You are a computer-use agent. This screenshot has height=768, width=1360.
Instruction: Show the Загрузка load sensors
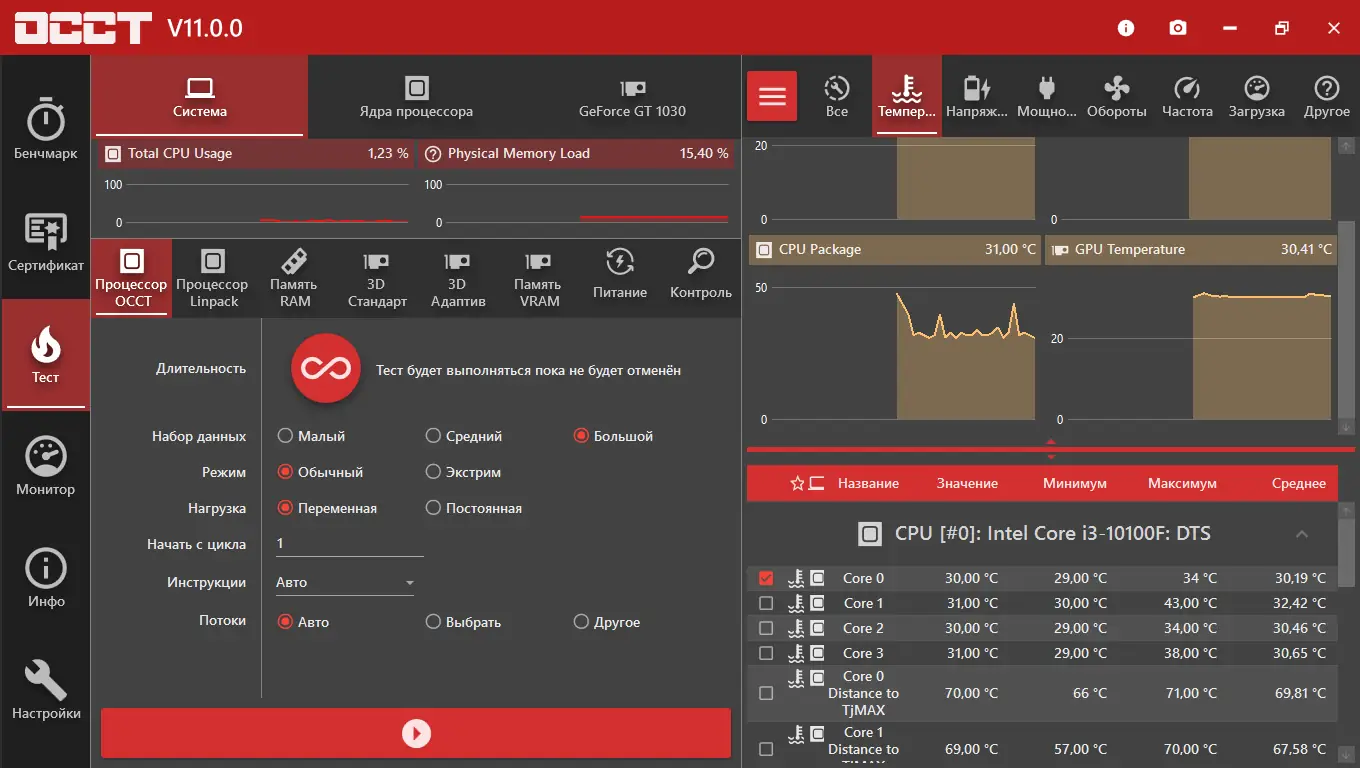tap(1257, 96)
